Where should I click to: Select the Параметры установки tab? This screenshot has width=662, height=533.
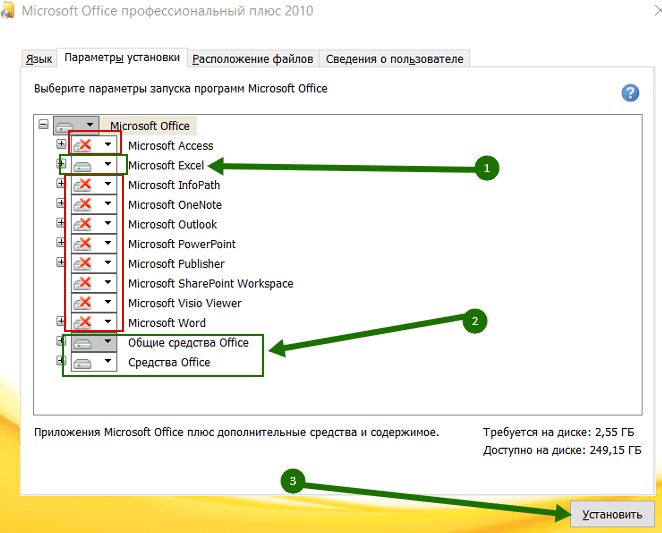tap(122, 57)
